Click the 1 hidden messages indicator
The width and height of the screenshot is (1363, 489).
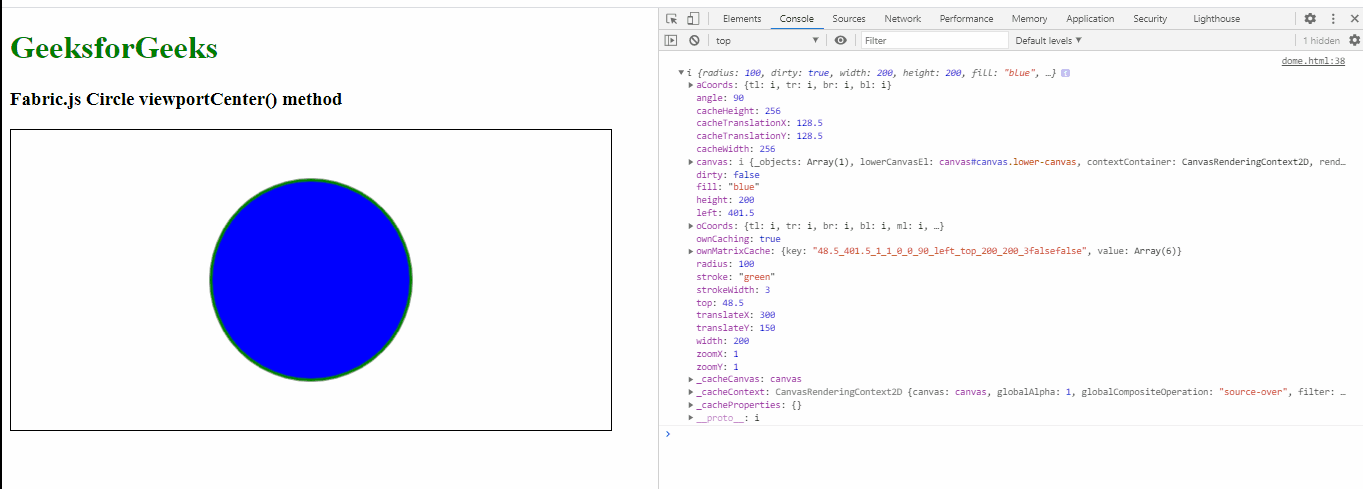1320,40
